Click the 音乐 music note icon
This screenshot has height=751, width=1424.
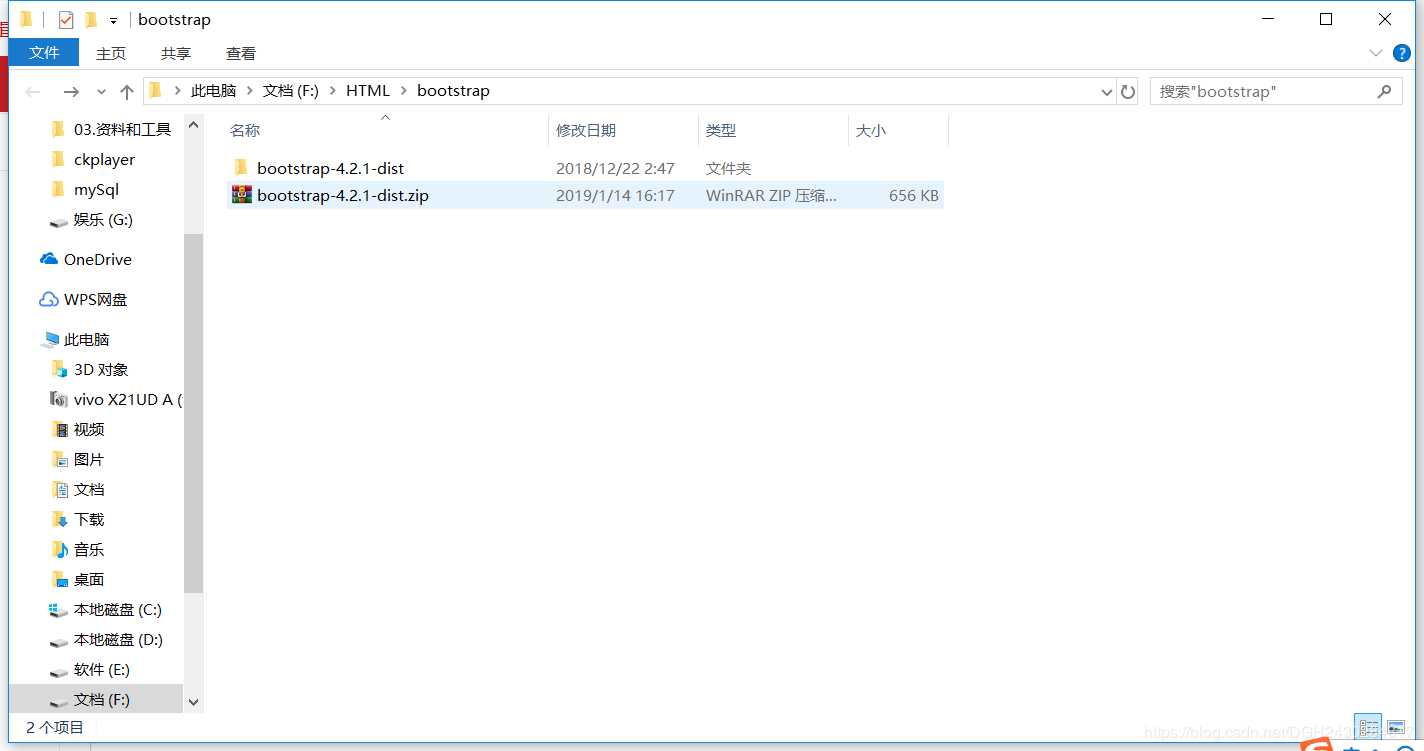tap(59, 549)
